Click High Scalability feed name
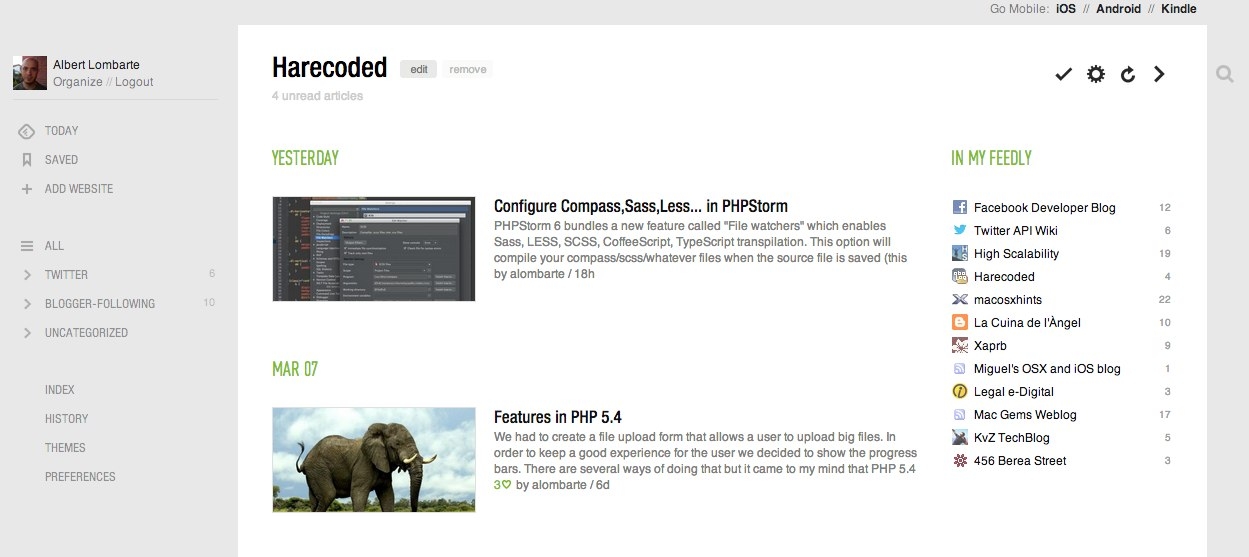 coord(1016,254)
